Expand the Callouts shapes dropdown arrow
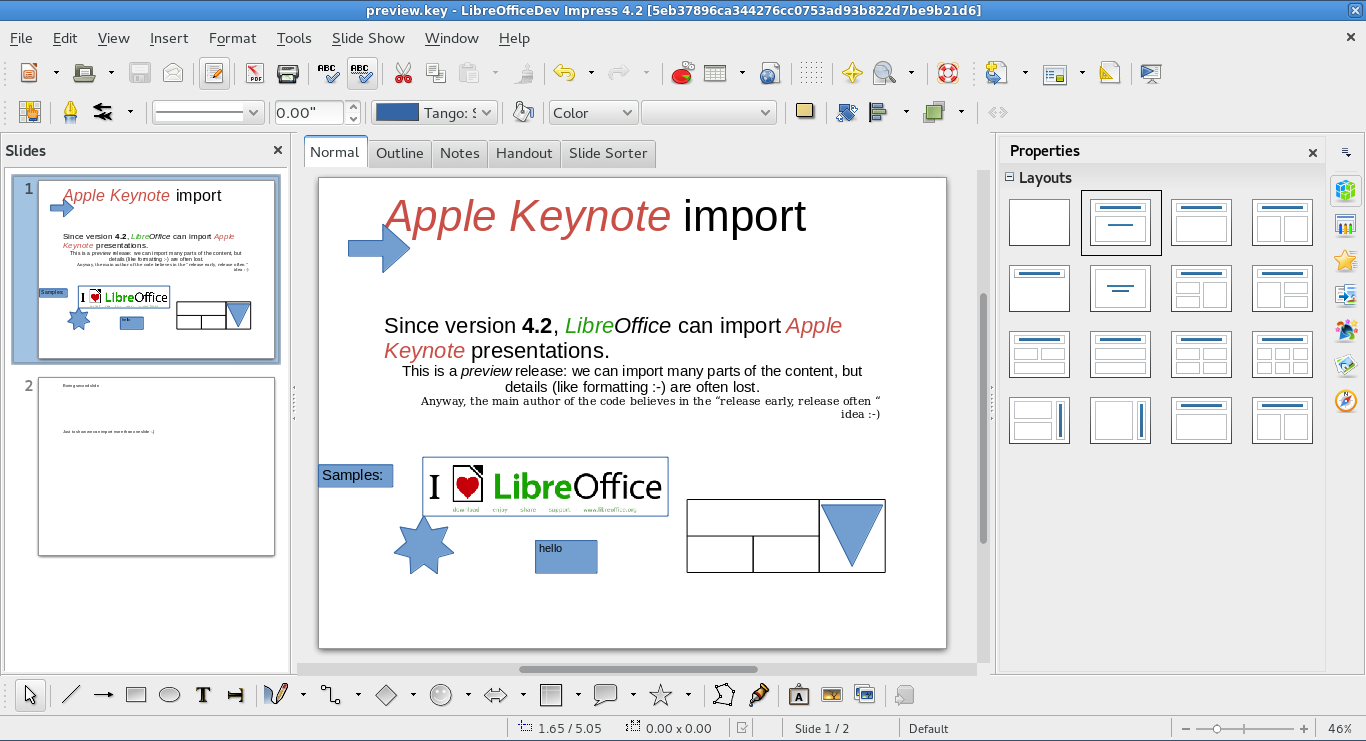 point(633,695)
